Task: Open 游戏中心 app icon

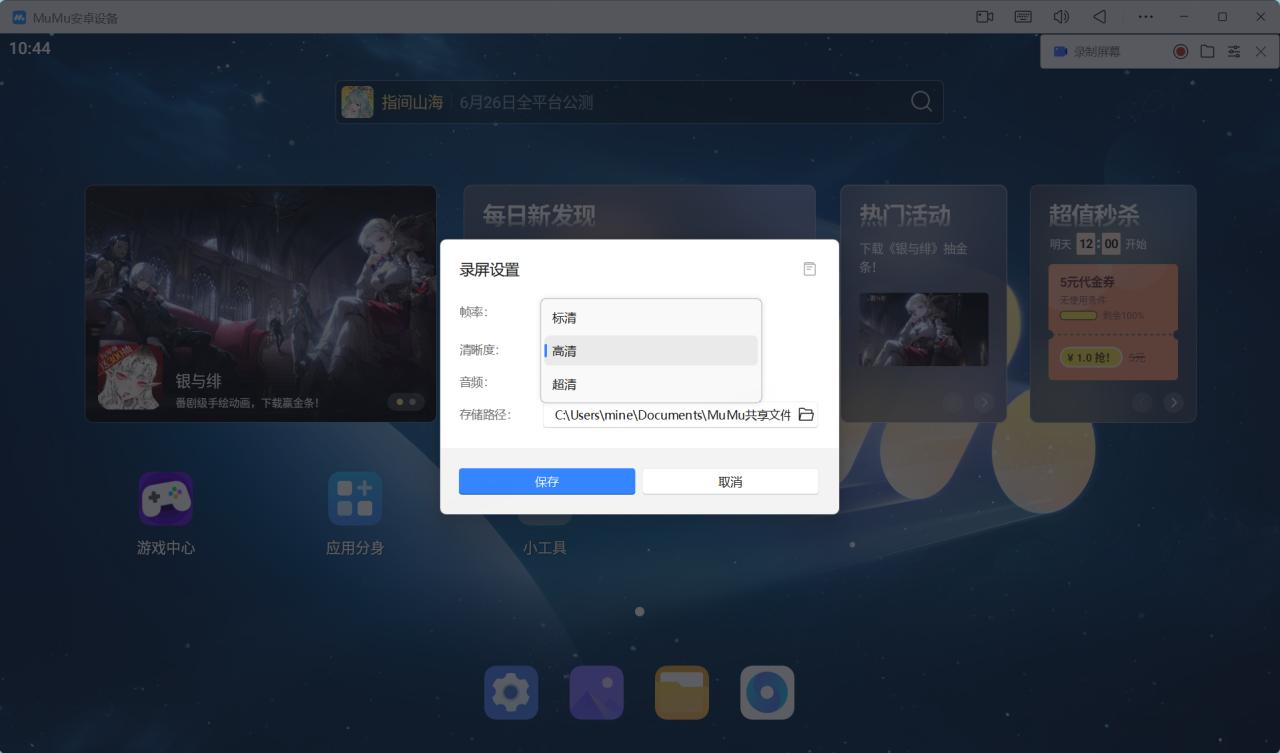Action: (x=166, y=500)
